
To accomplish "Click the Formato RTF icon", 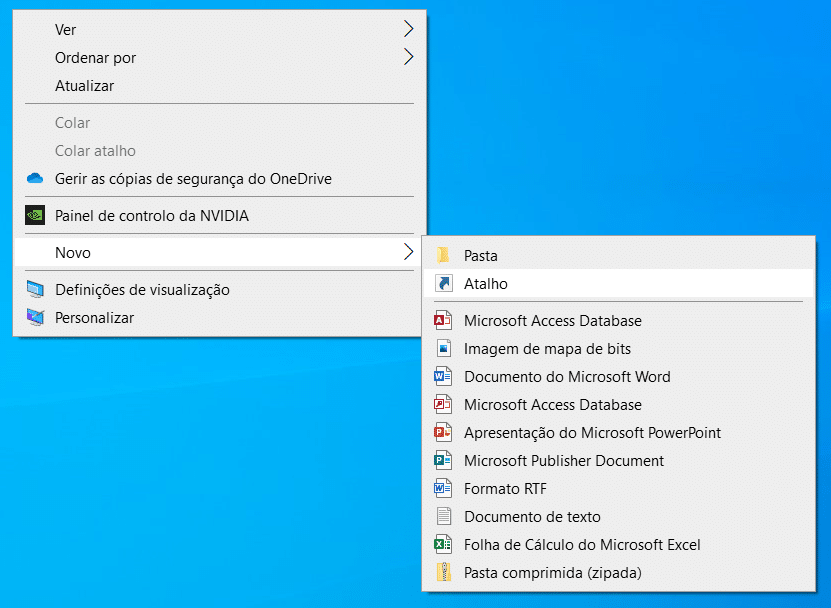I will pos(443,489).
